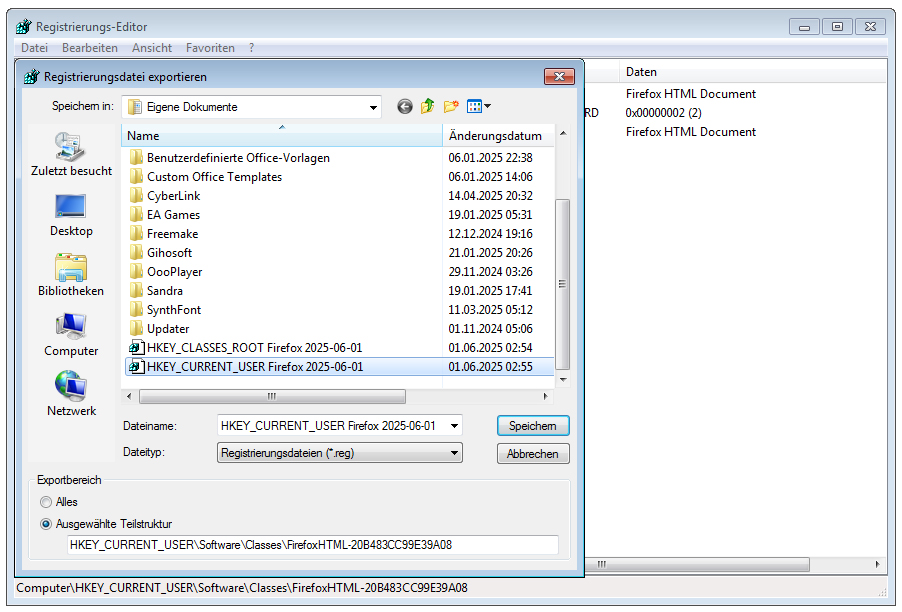Open Netzwerk in places bar
The height and width of the screenshot is (612, 902).
click(x=70, y=395)
